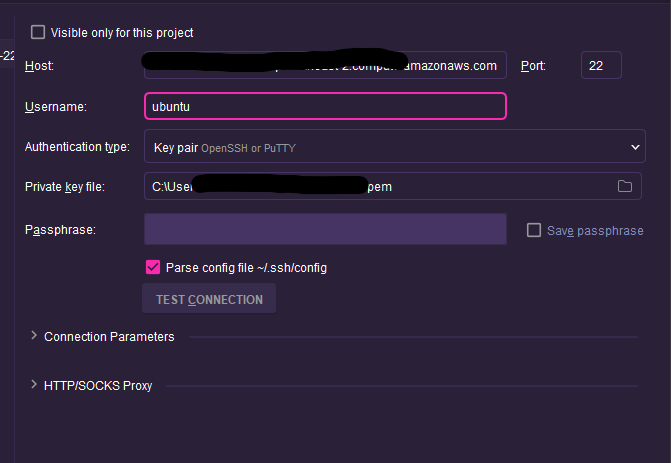Image resolution: width=671 pixels, height=463 pixels.
Task: Enable the Save passphrase checkbox
Action: click(534, 230)
